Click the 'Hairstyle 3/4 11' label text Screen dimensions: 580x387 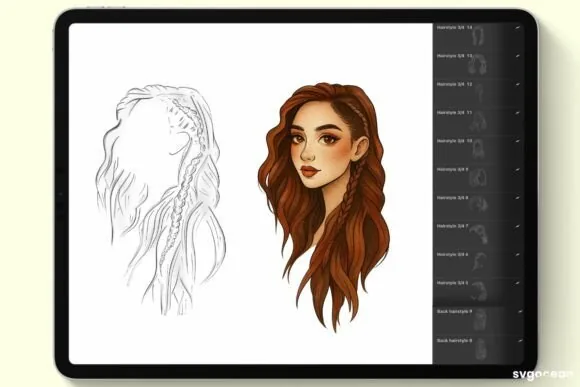coord(455,113)
